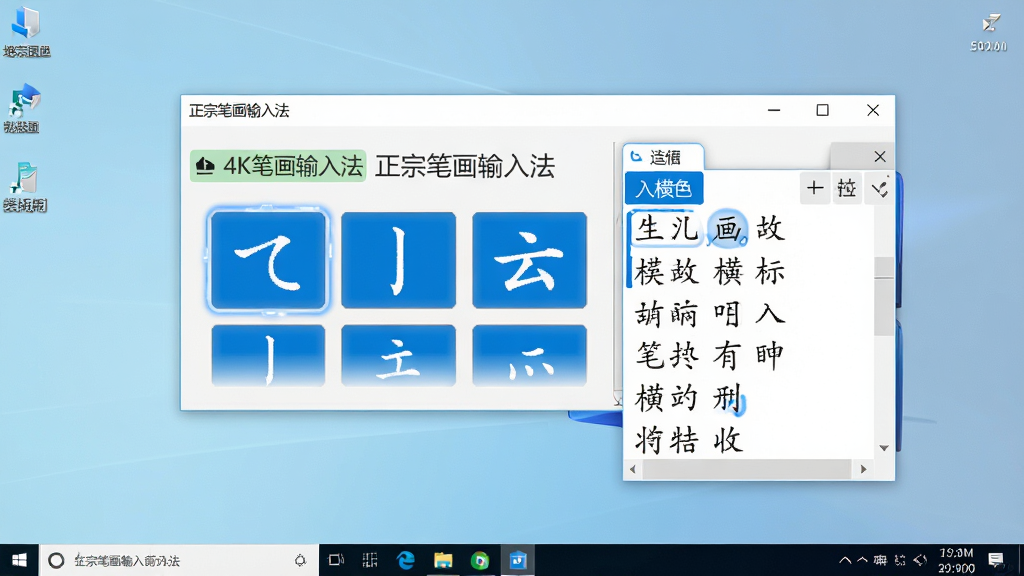Click the volume icon in system tray
The height and width of the screenshot is (576, 1024).
[x=920, y=560]
